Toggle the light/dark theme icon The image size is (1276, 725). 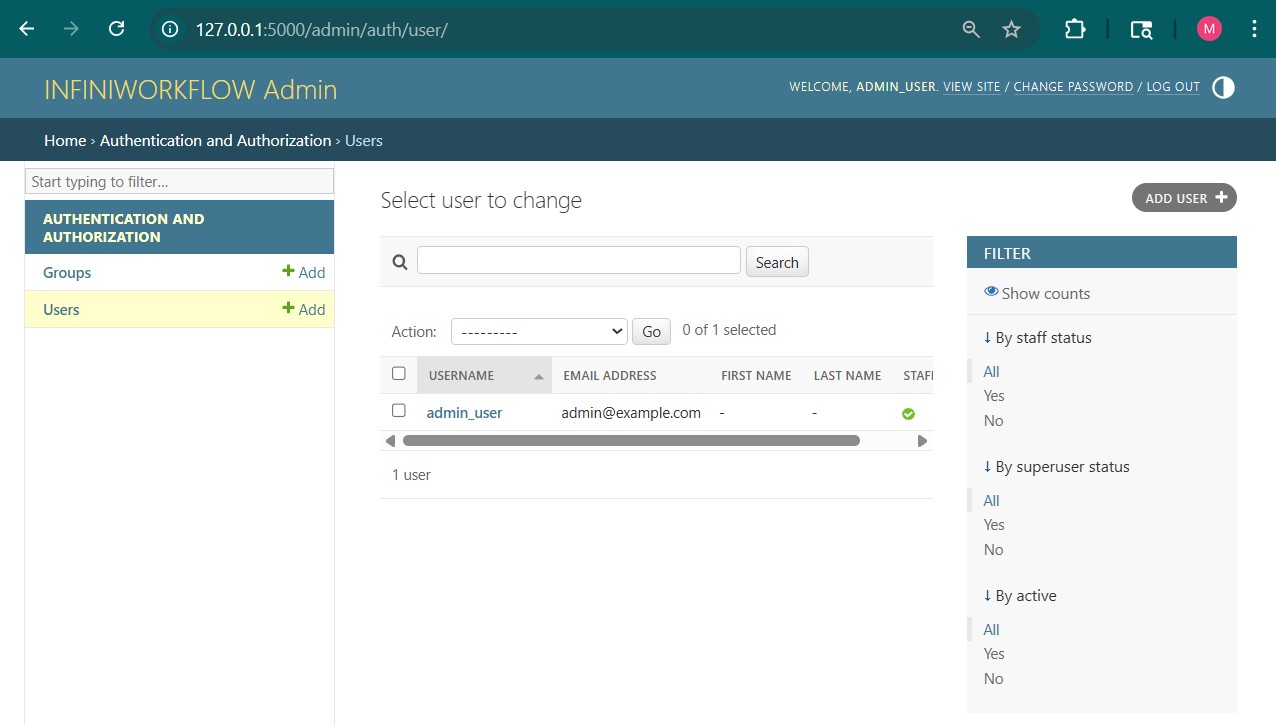pyautogui.click(x=1222, y=87)
